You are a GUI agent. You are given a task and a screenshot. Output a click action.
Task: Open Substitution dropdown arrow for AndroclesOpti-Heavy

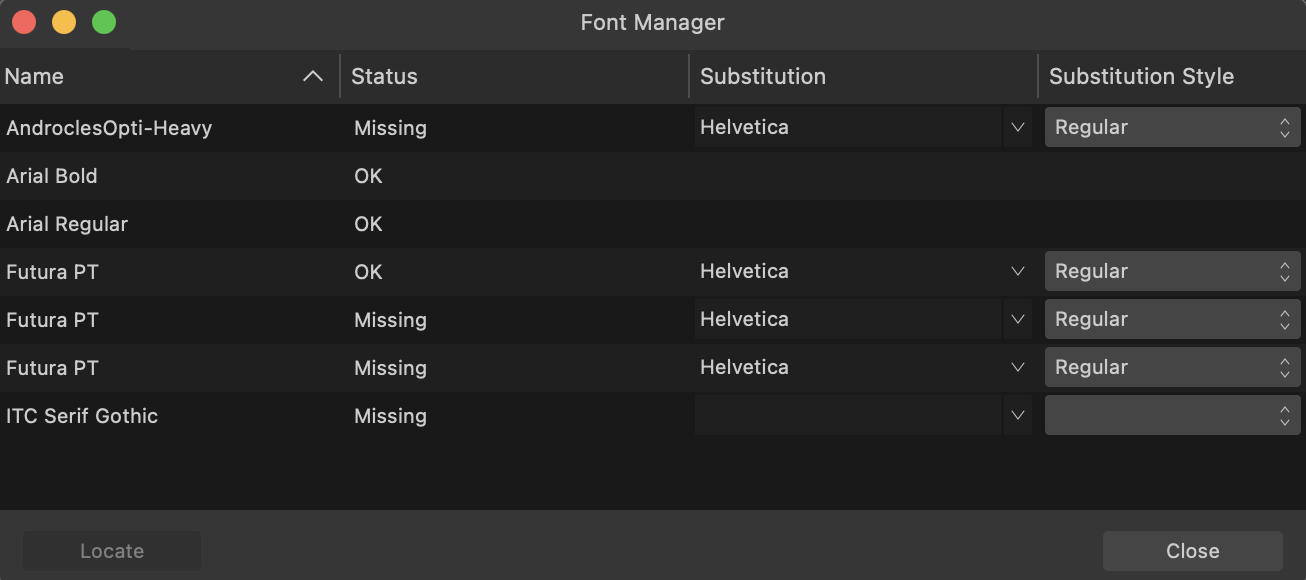[x=1018, y=128]
